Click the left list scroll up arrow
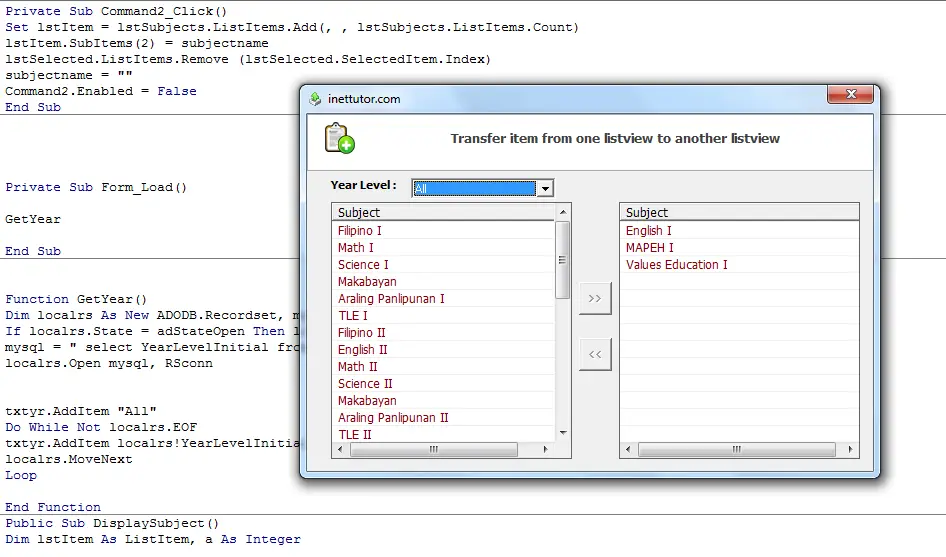Viewport: 946px width, 557px height. pos(563,212)
